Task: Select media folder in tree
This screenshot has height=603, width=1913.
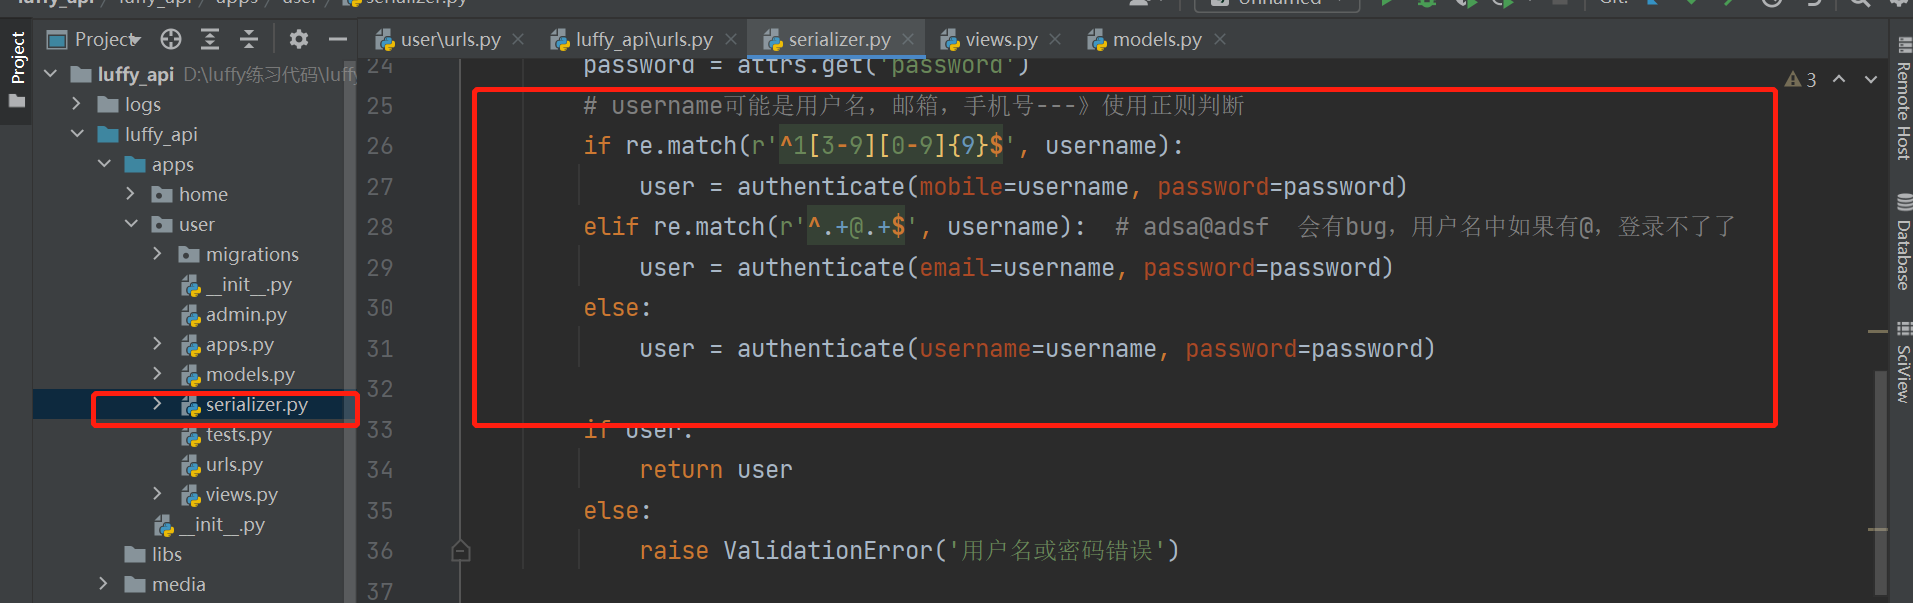Action: pyautogui.click(x=165, y=584)
